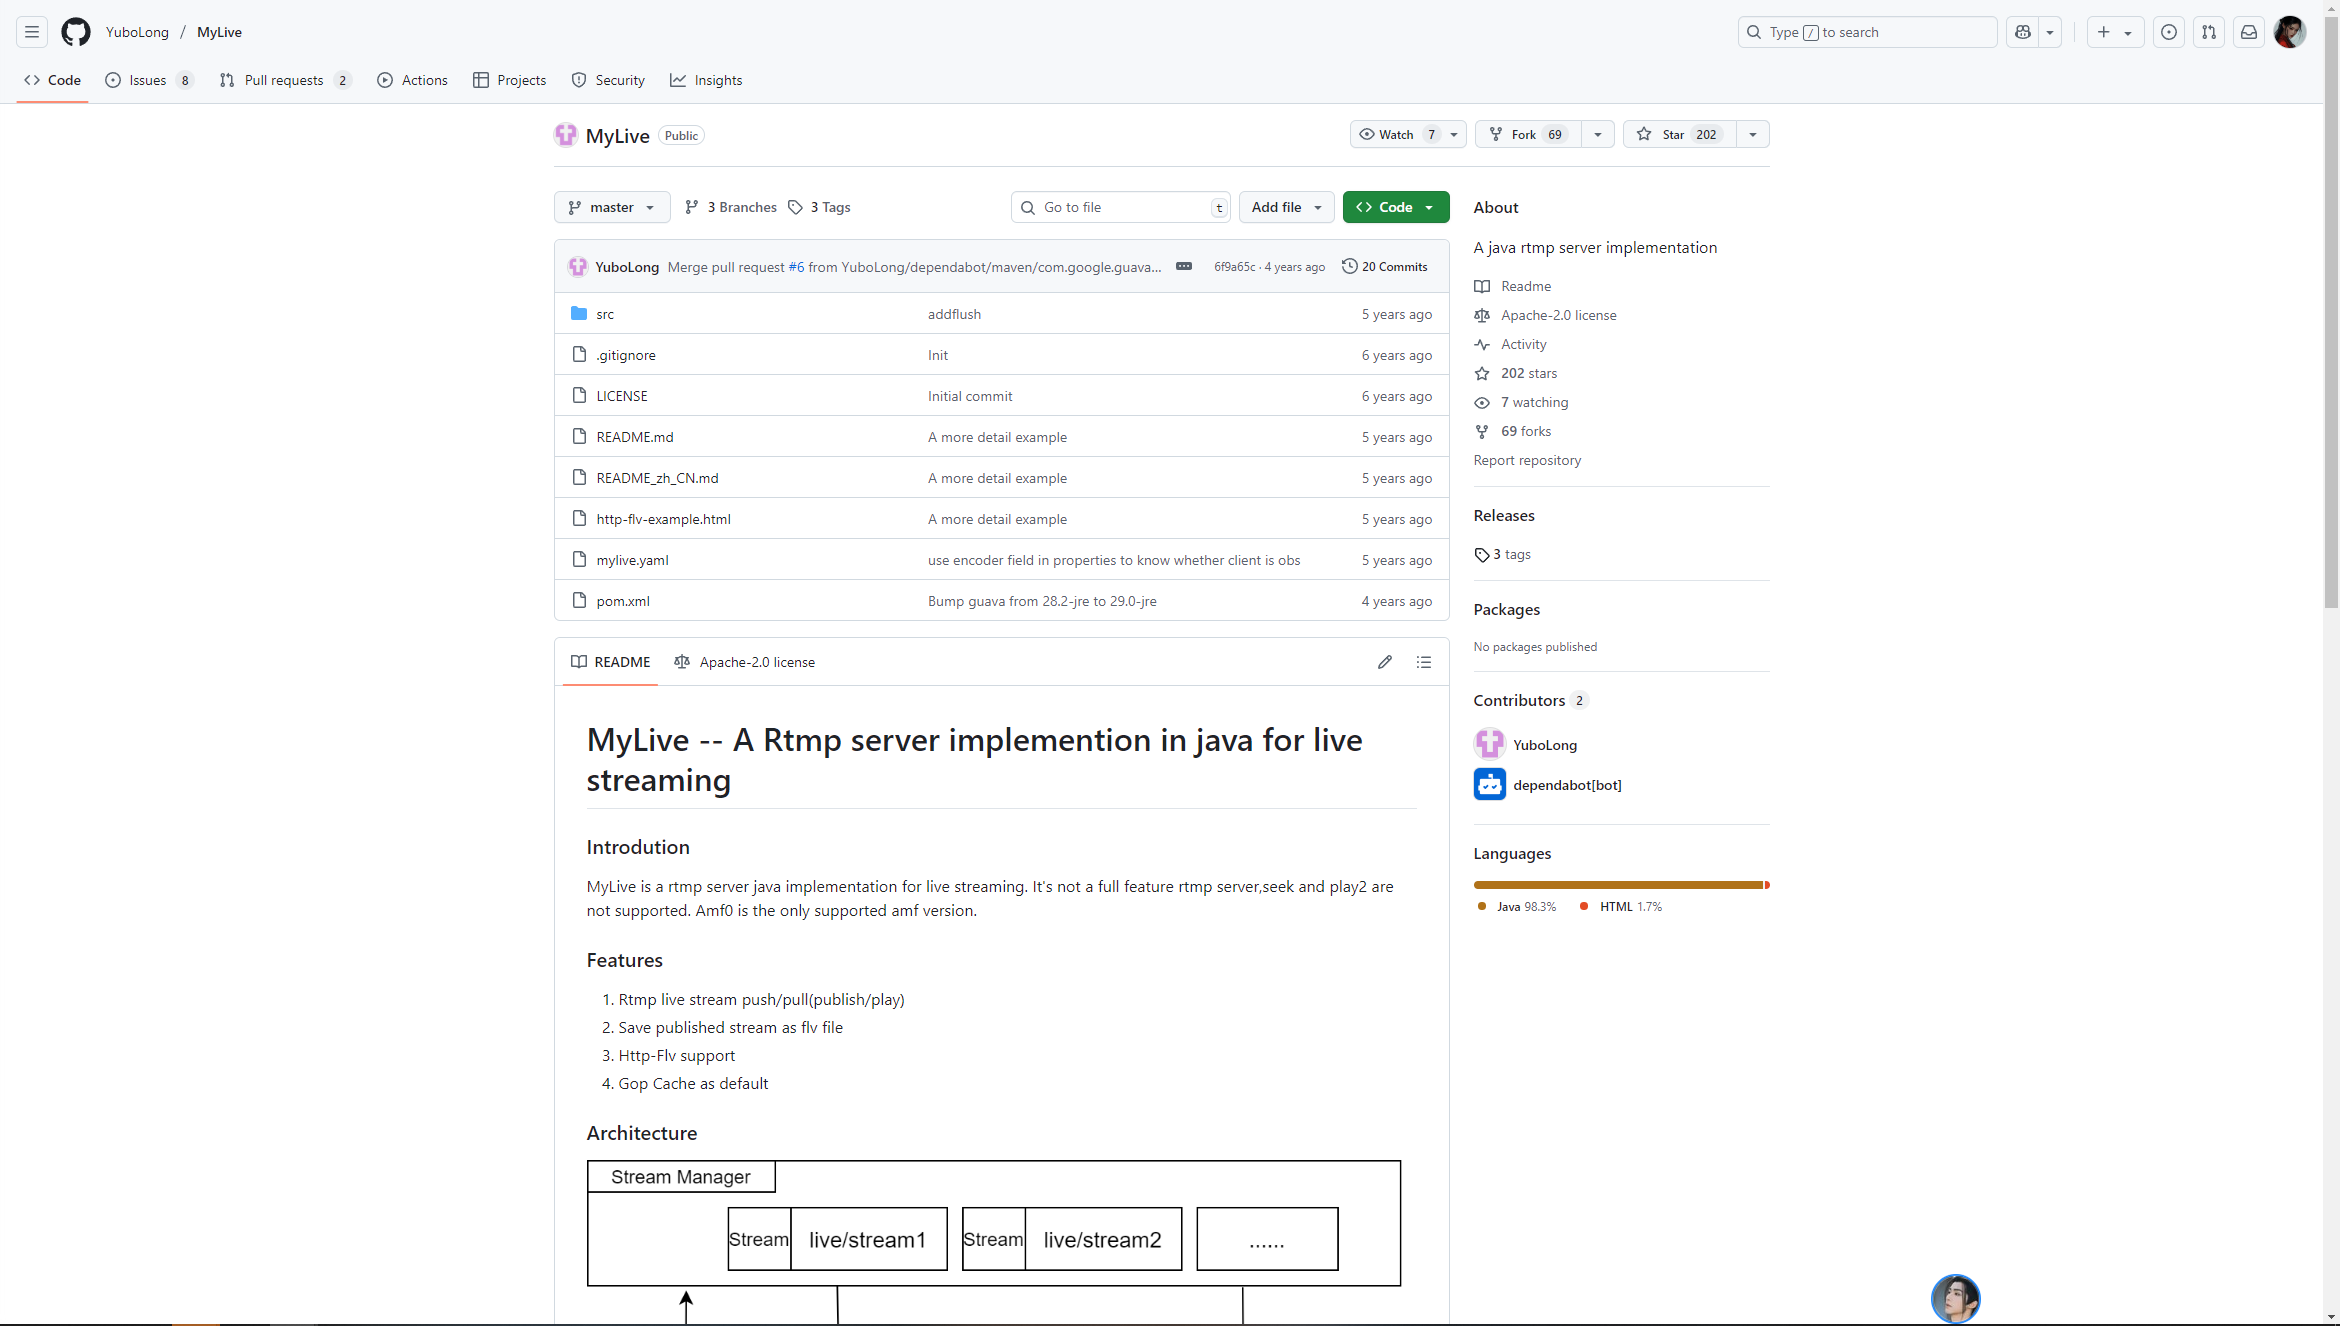The height and width of the screenshot is (1326, 2340).
Task: Open pom.xml file
Action: click(623, 601)
